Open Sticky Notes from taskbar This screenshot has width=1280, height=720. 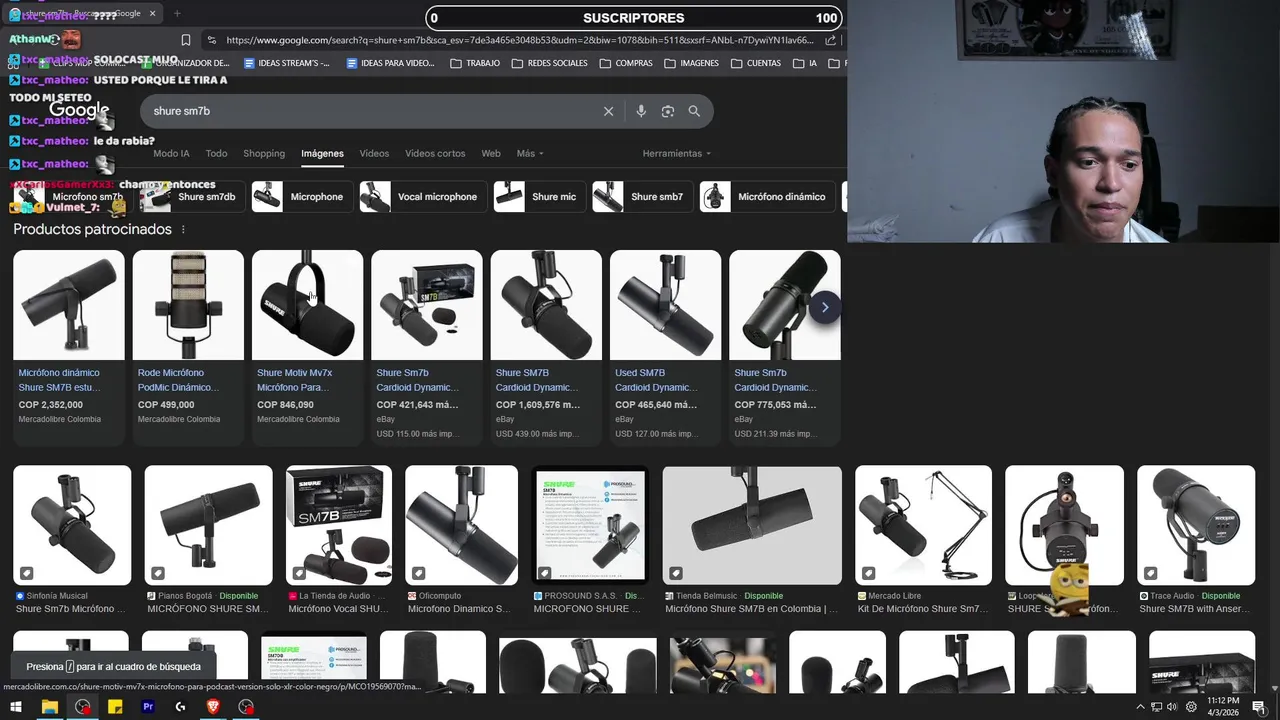pyautogui.click(x=115, y=707)
